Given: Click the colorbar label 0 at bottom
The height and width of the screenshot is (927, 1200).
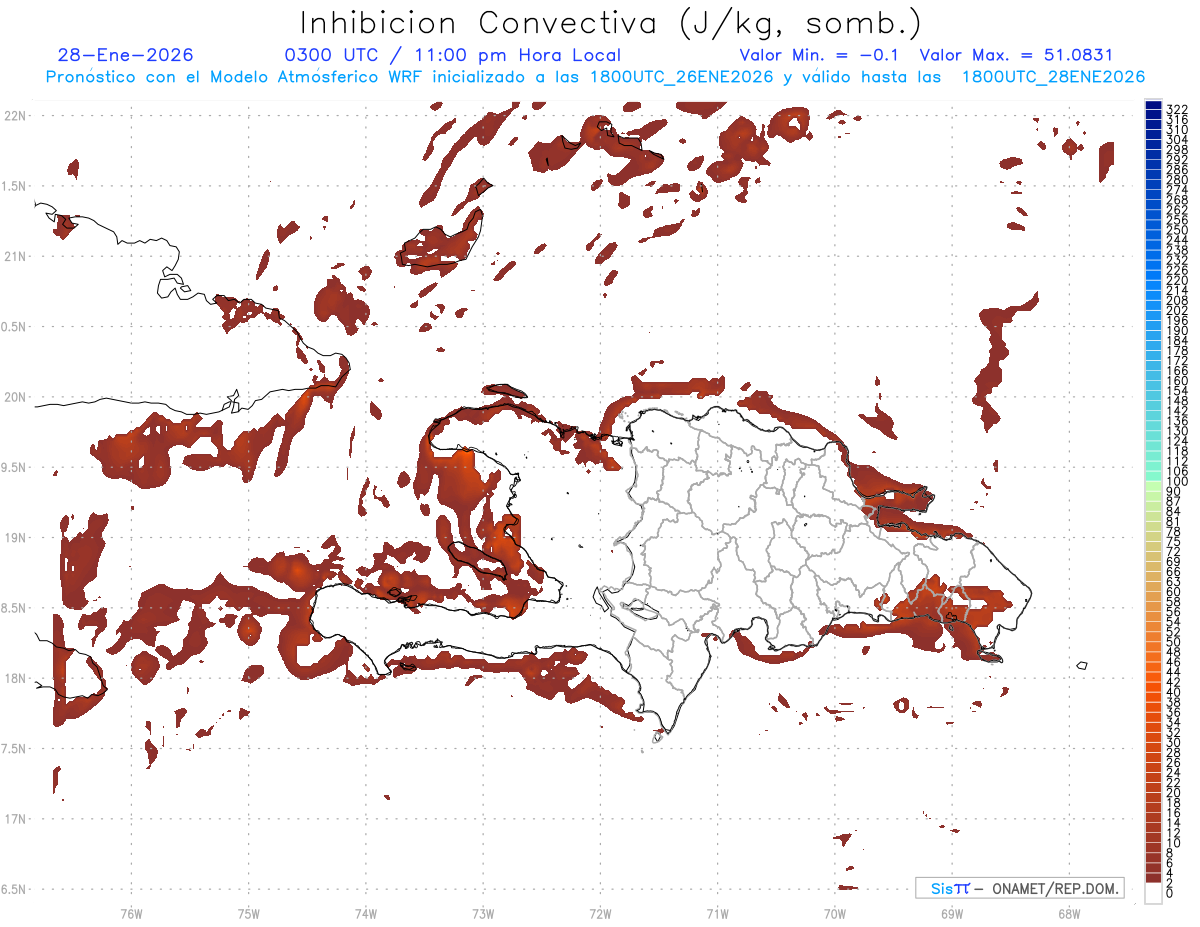Looking at the screenshot, I should click(x=1169, y=891).
